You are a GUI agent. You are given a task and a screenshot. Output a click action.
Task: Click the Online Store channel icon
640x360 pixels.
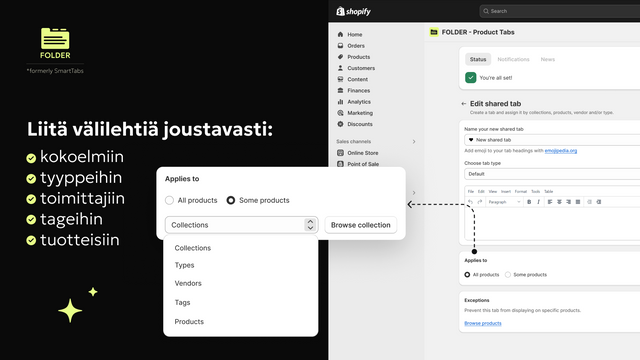[x=340, y=153]
